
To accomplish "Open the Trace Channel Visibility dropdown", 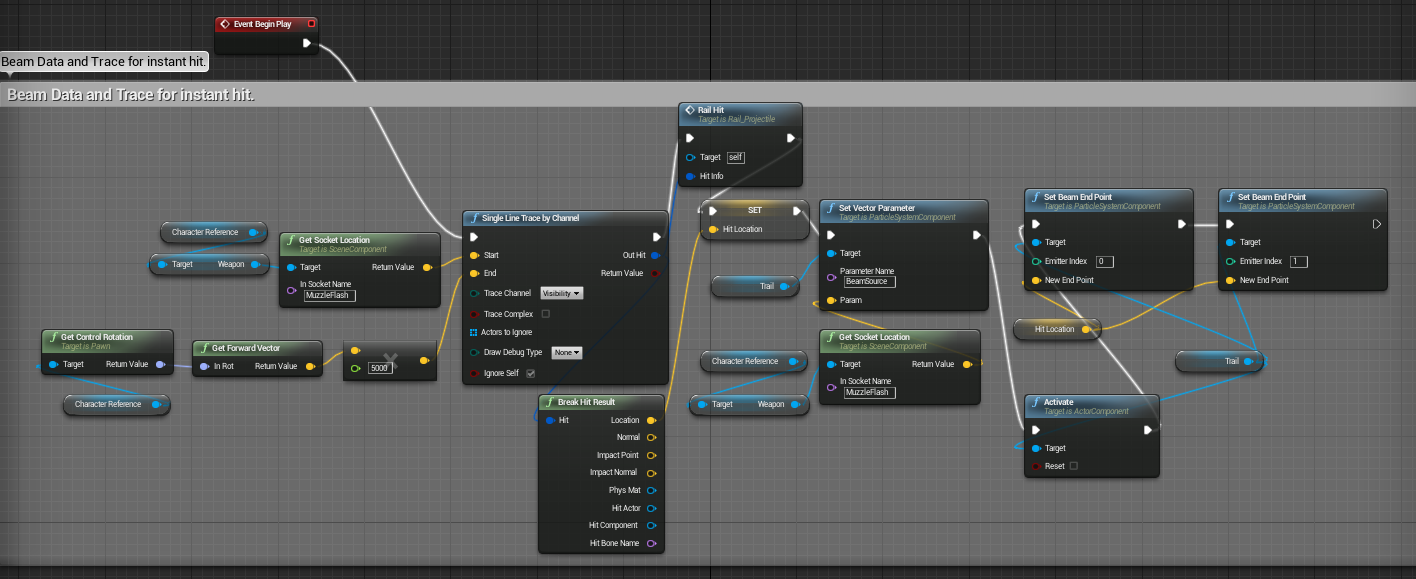I will click(560, 292).
